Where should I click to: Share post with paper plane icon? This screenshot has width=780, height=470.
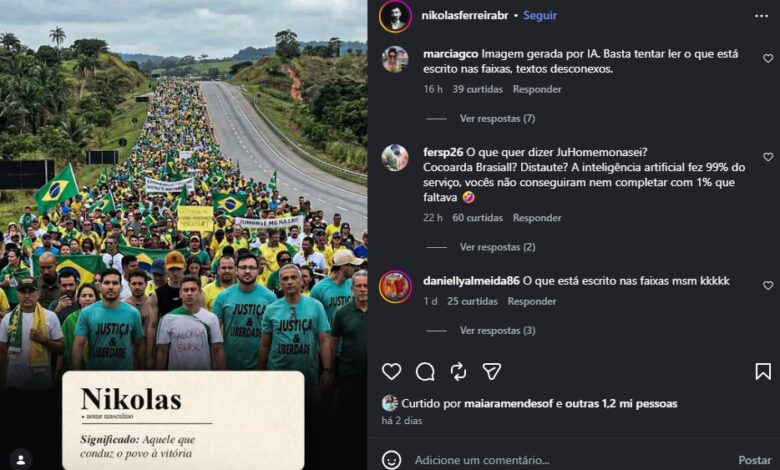[491, 371]
